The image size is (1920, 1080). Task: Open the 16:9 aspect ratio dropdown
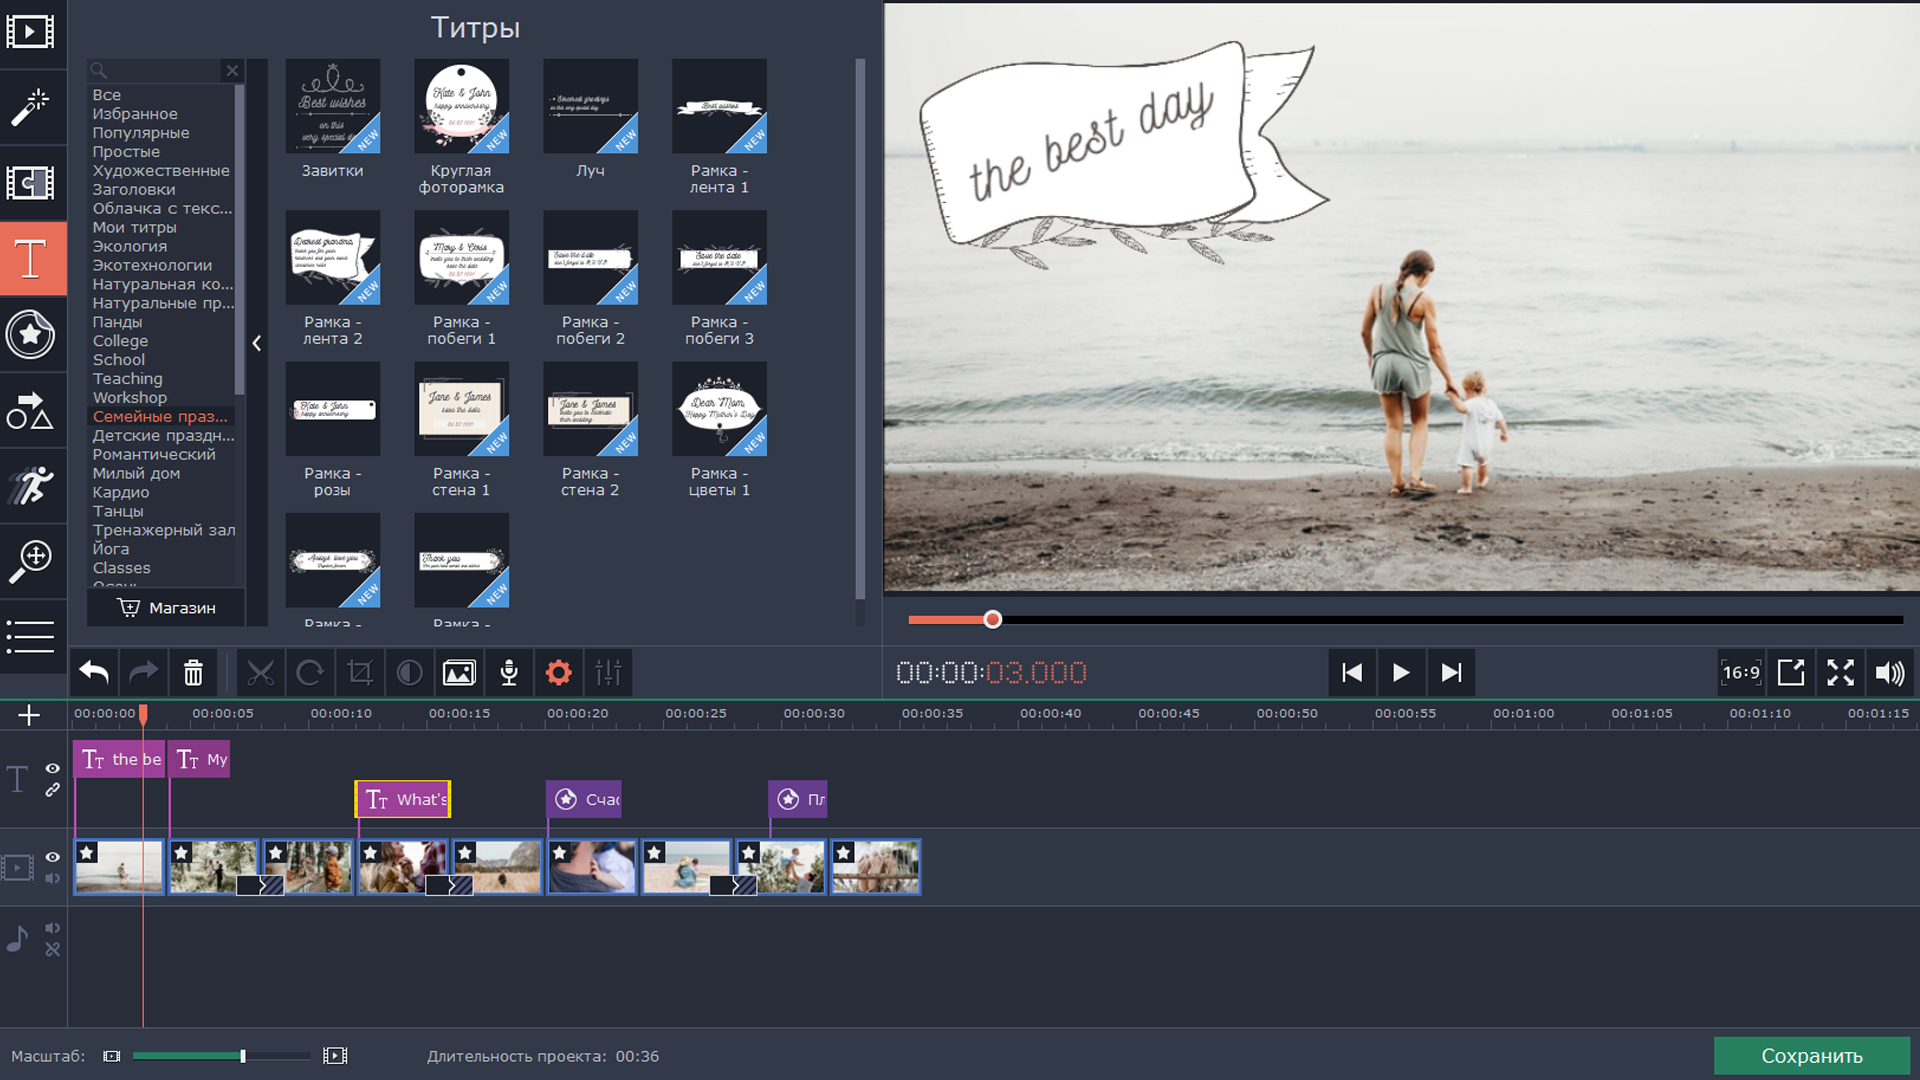(x=1740, y=673)
